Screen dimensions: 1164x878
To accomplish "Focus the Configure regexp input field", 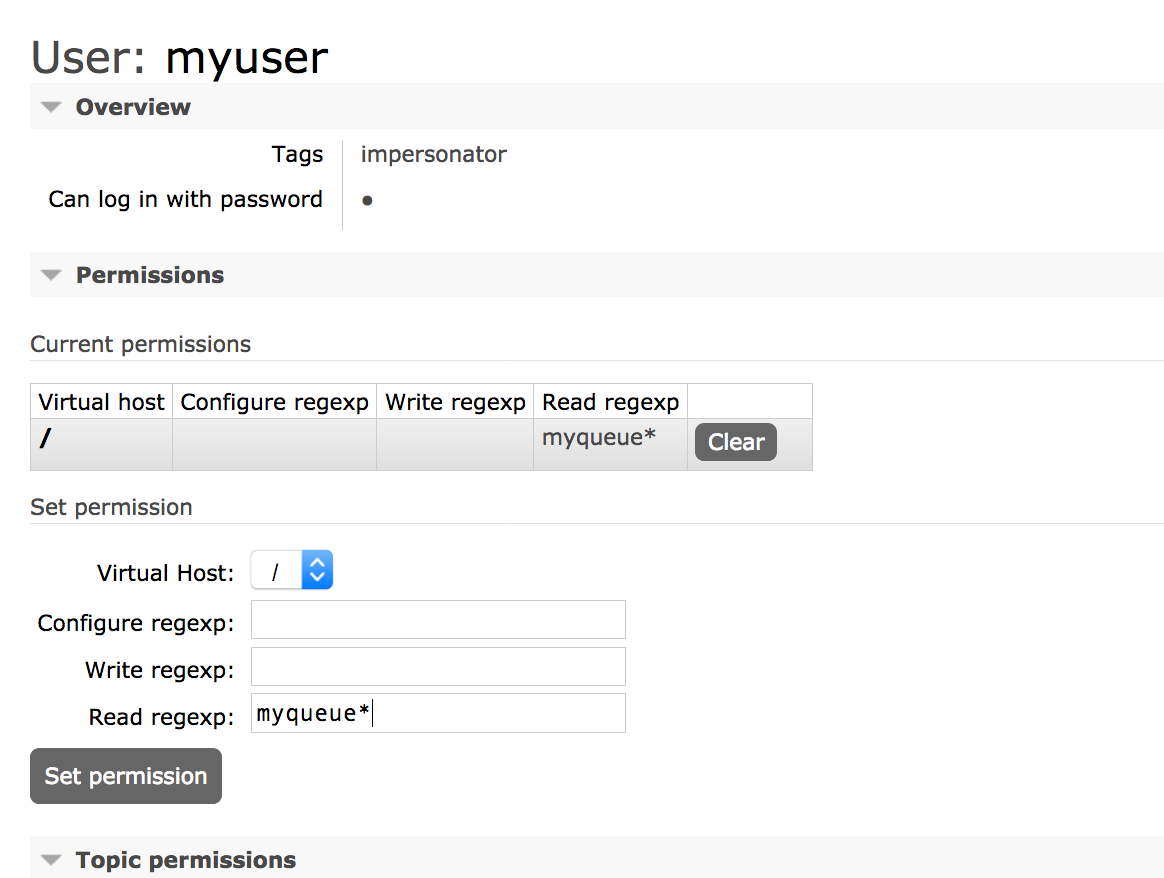I will [x=438, y=620].
